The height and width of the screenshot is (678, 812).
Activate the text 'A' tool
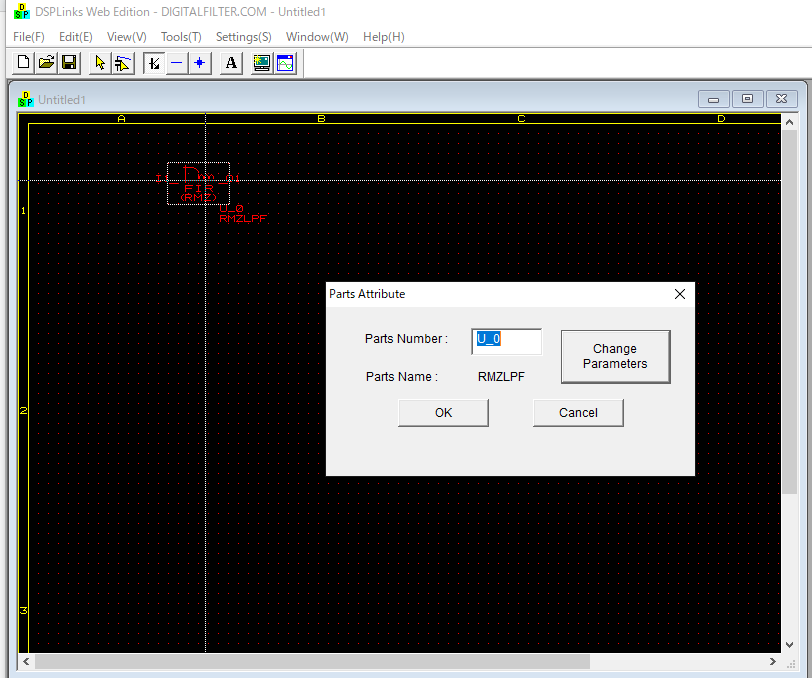click(231, 63)
